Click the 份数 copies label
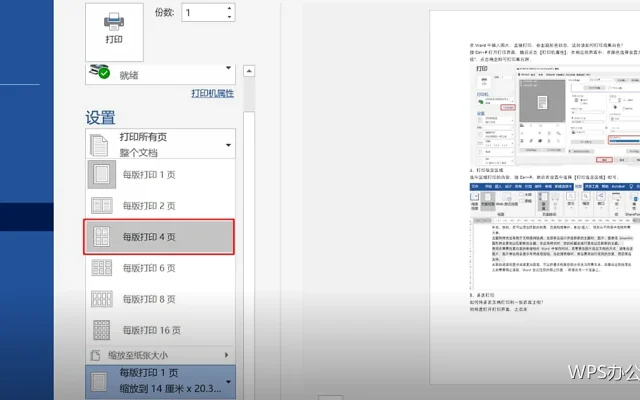 pyautogui.click(x=164, y=12)
